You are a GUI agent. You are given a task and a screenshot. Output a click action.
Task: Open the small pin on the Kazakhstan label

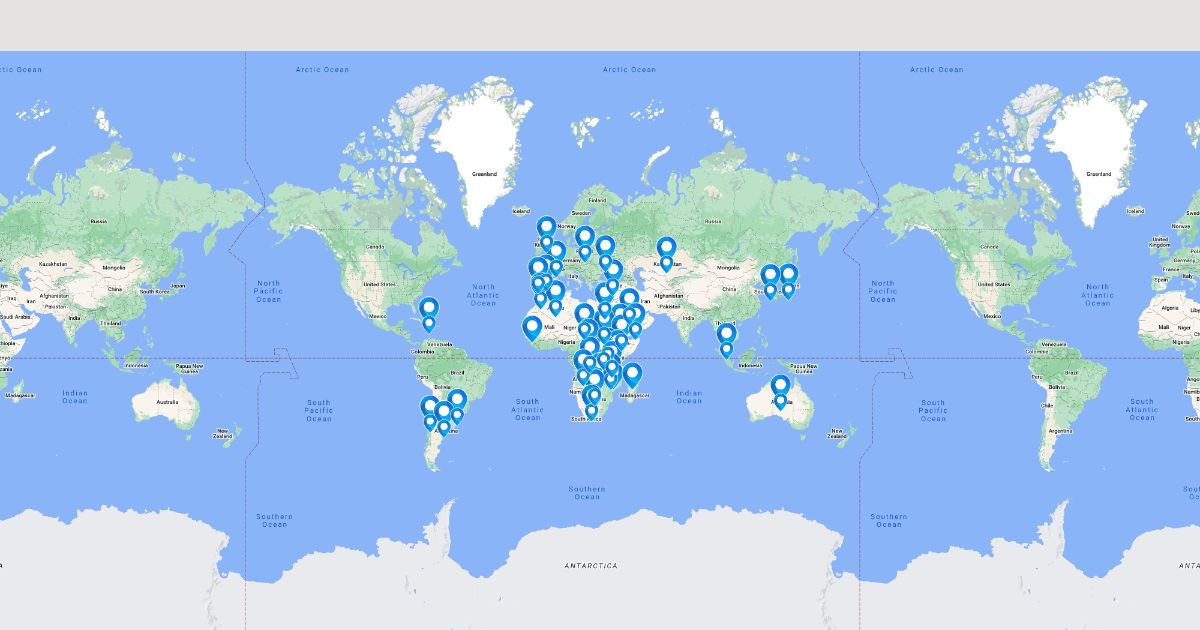(666, 264)
